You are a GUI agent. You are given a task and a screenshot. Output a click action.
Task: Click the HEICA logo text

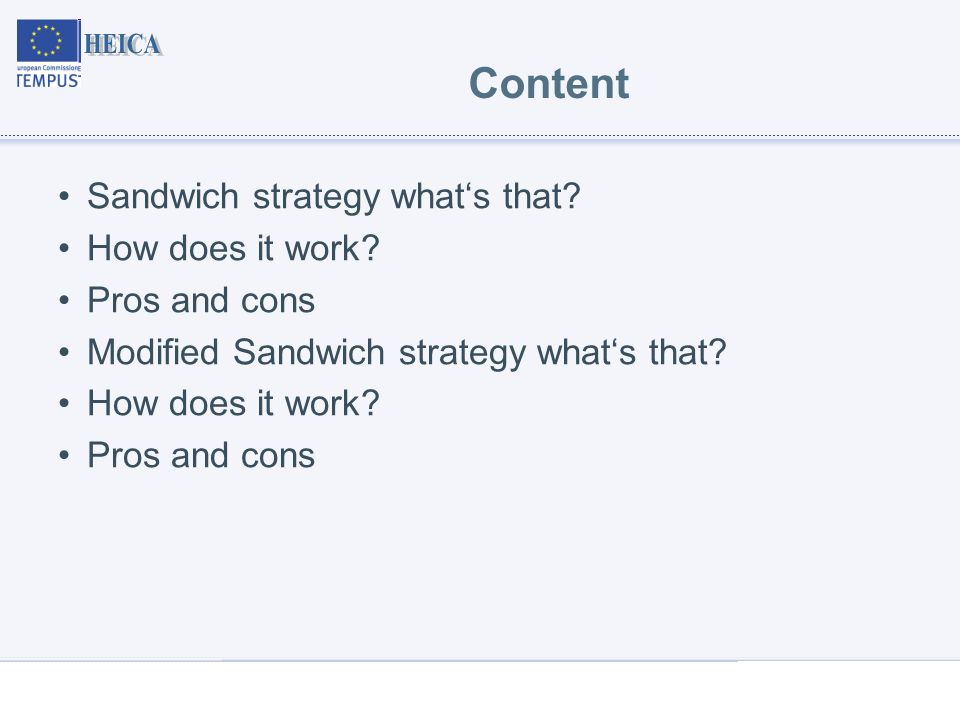[123, 45]
